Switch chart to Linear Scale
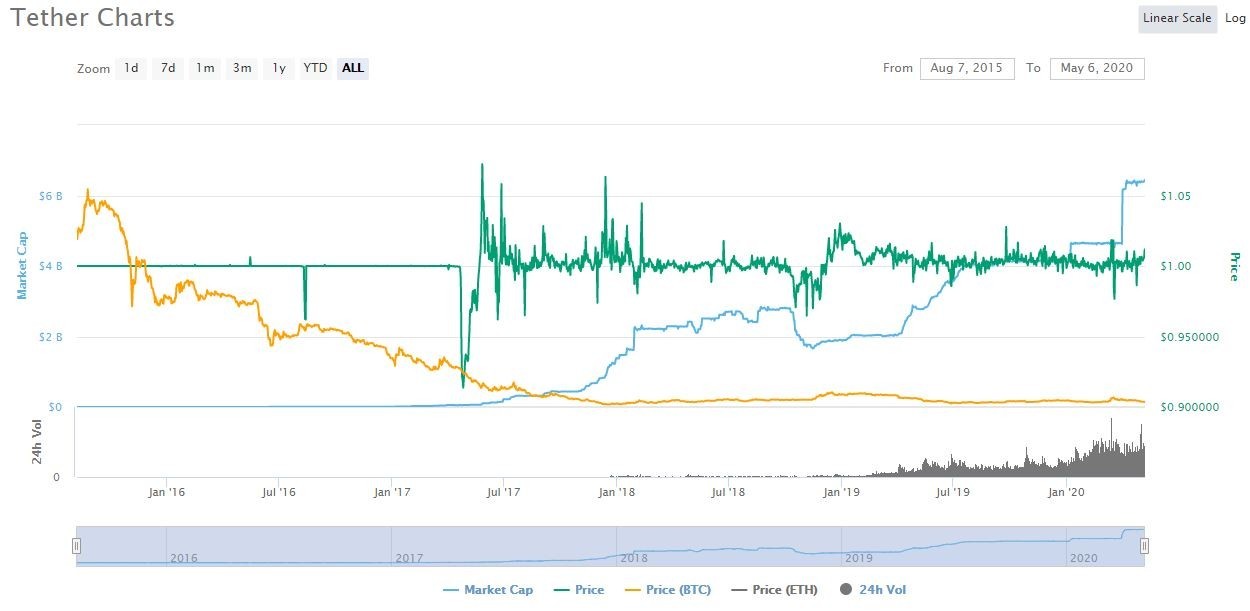 [x=1177, y=18]
